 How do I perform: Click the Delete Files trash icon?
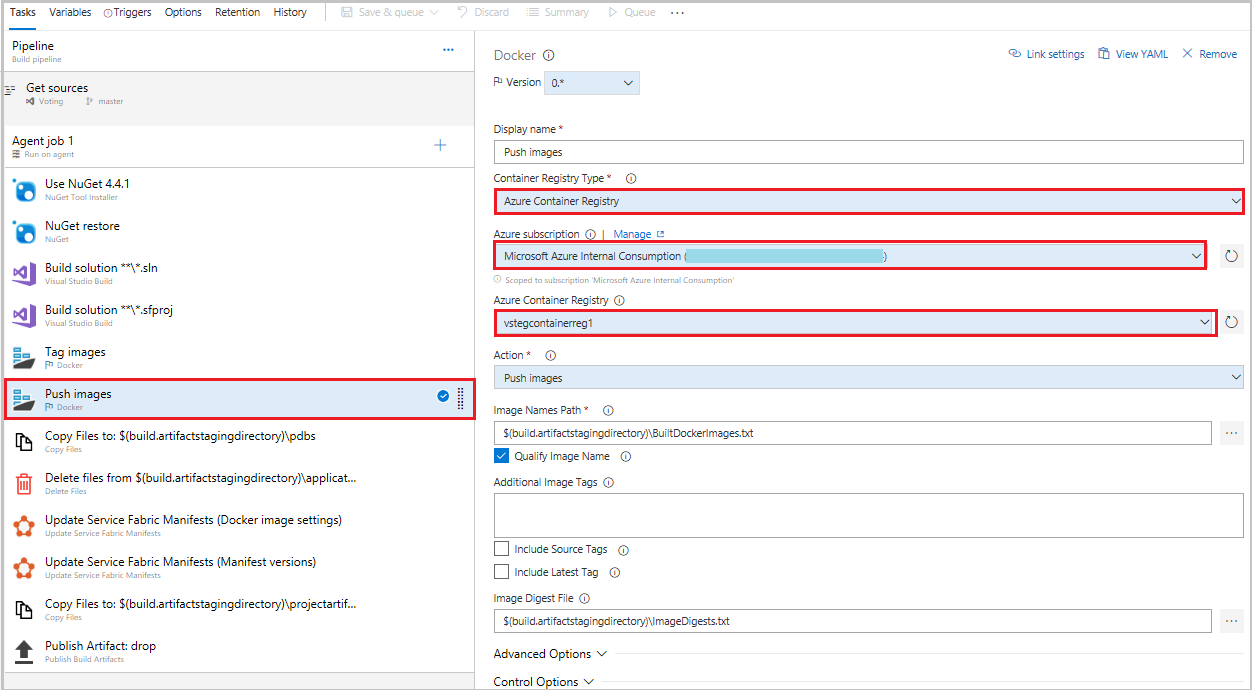pyautogui.click(x=23, y=483)
